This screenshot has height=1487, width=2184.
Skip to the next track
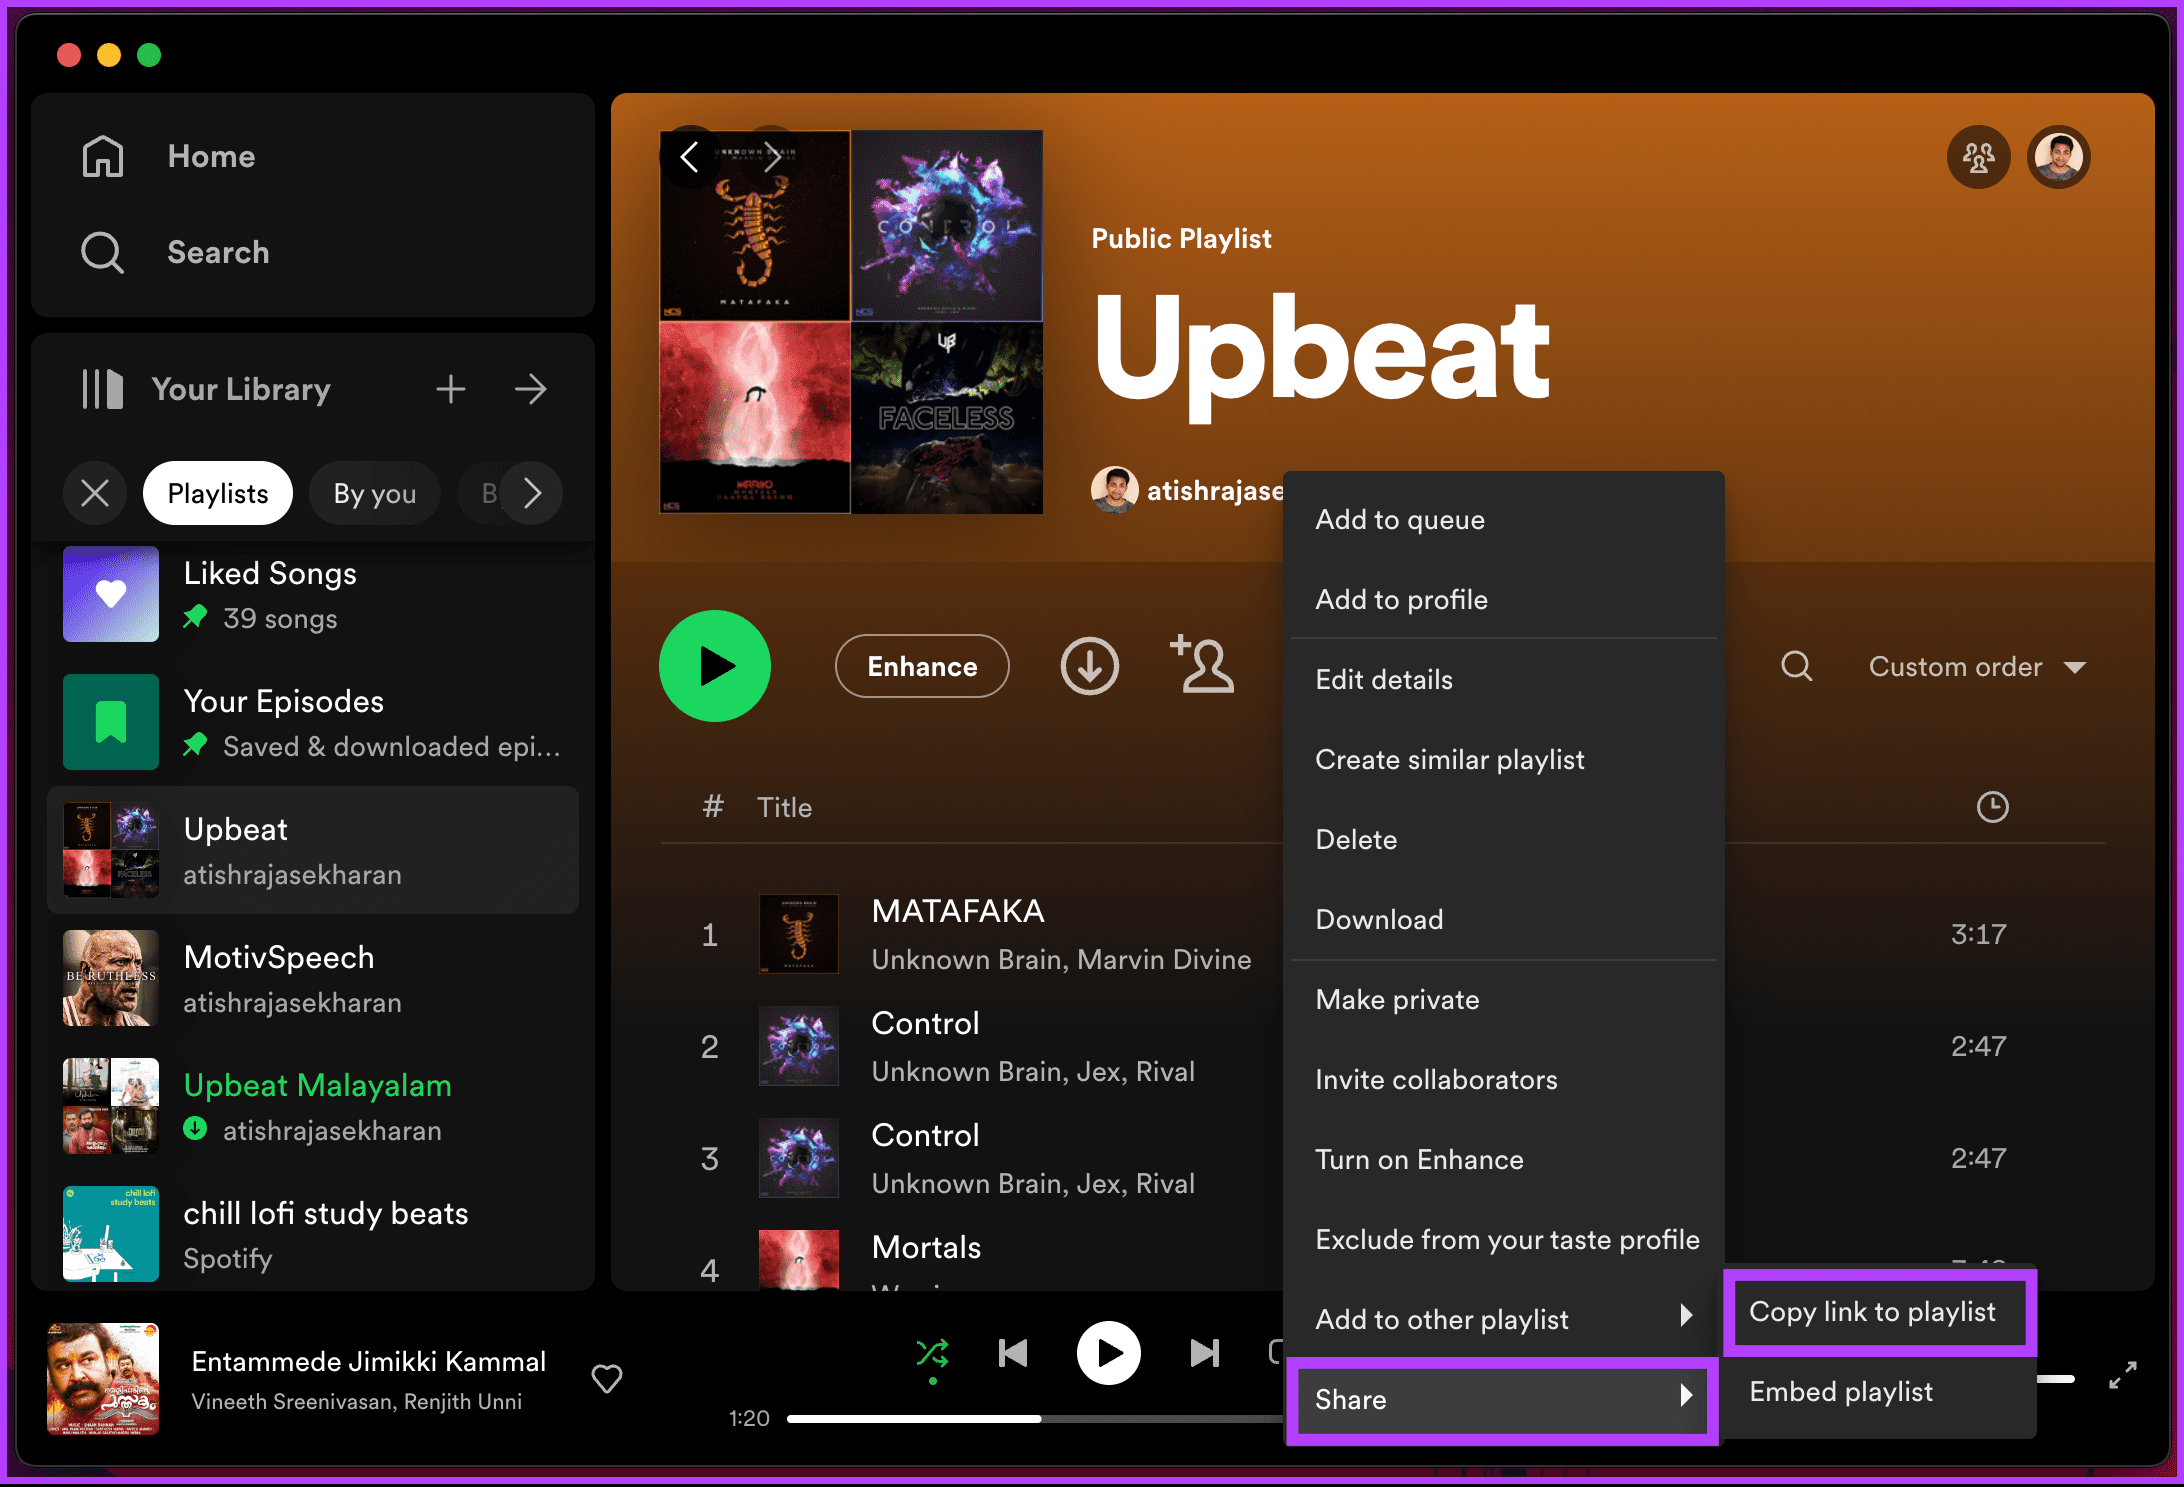[x=1205, y=1354]
